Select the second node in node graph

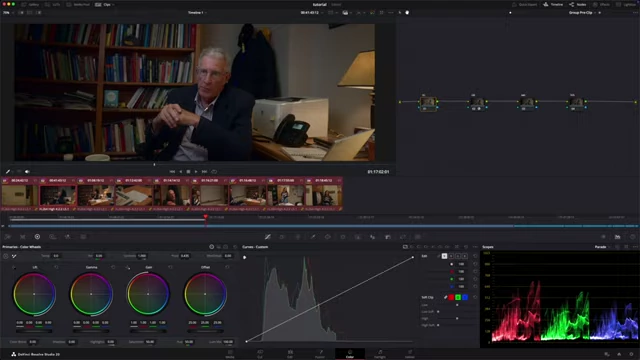pos(478,102)
